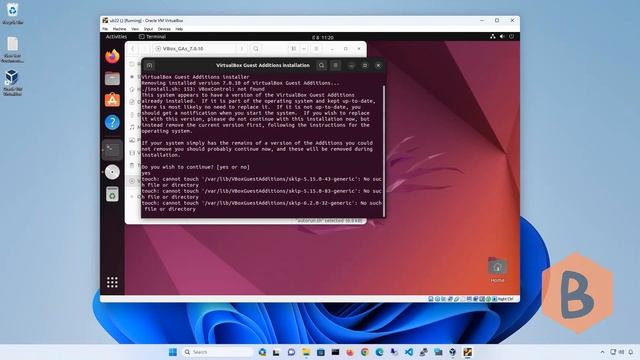Open the Ubuntu network status icon
This screenshot has height=360, width=640.
(x=493, y=37)
